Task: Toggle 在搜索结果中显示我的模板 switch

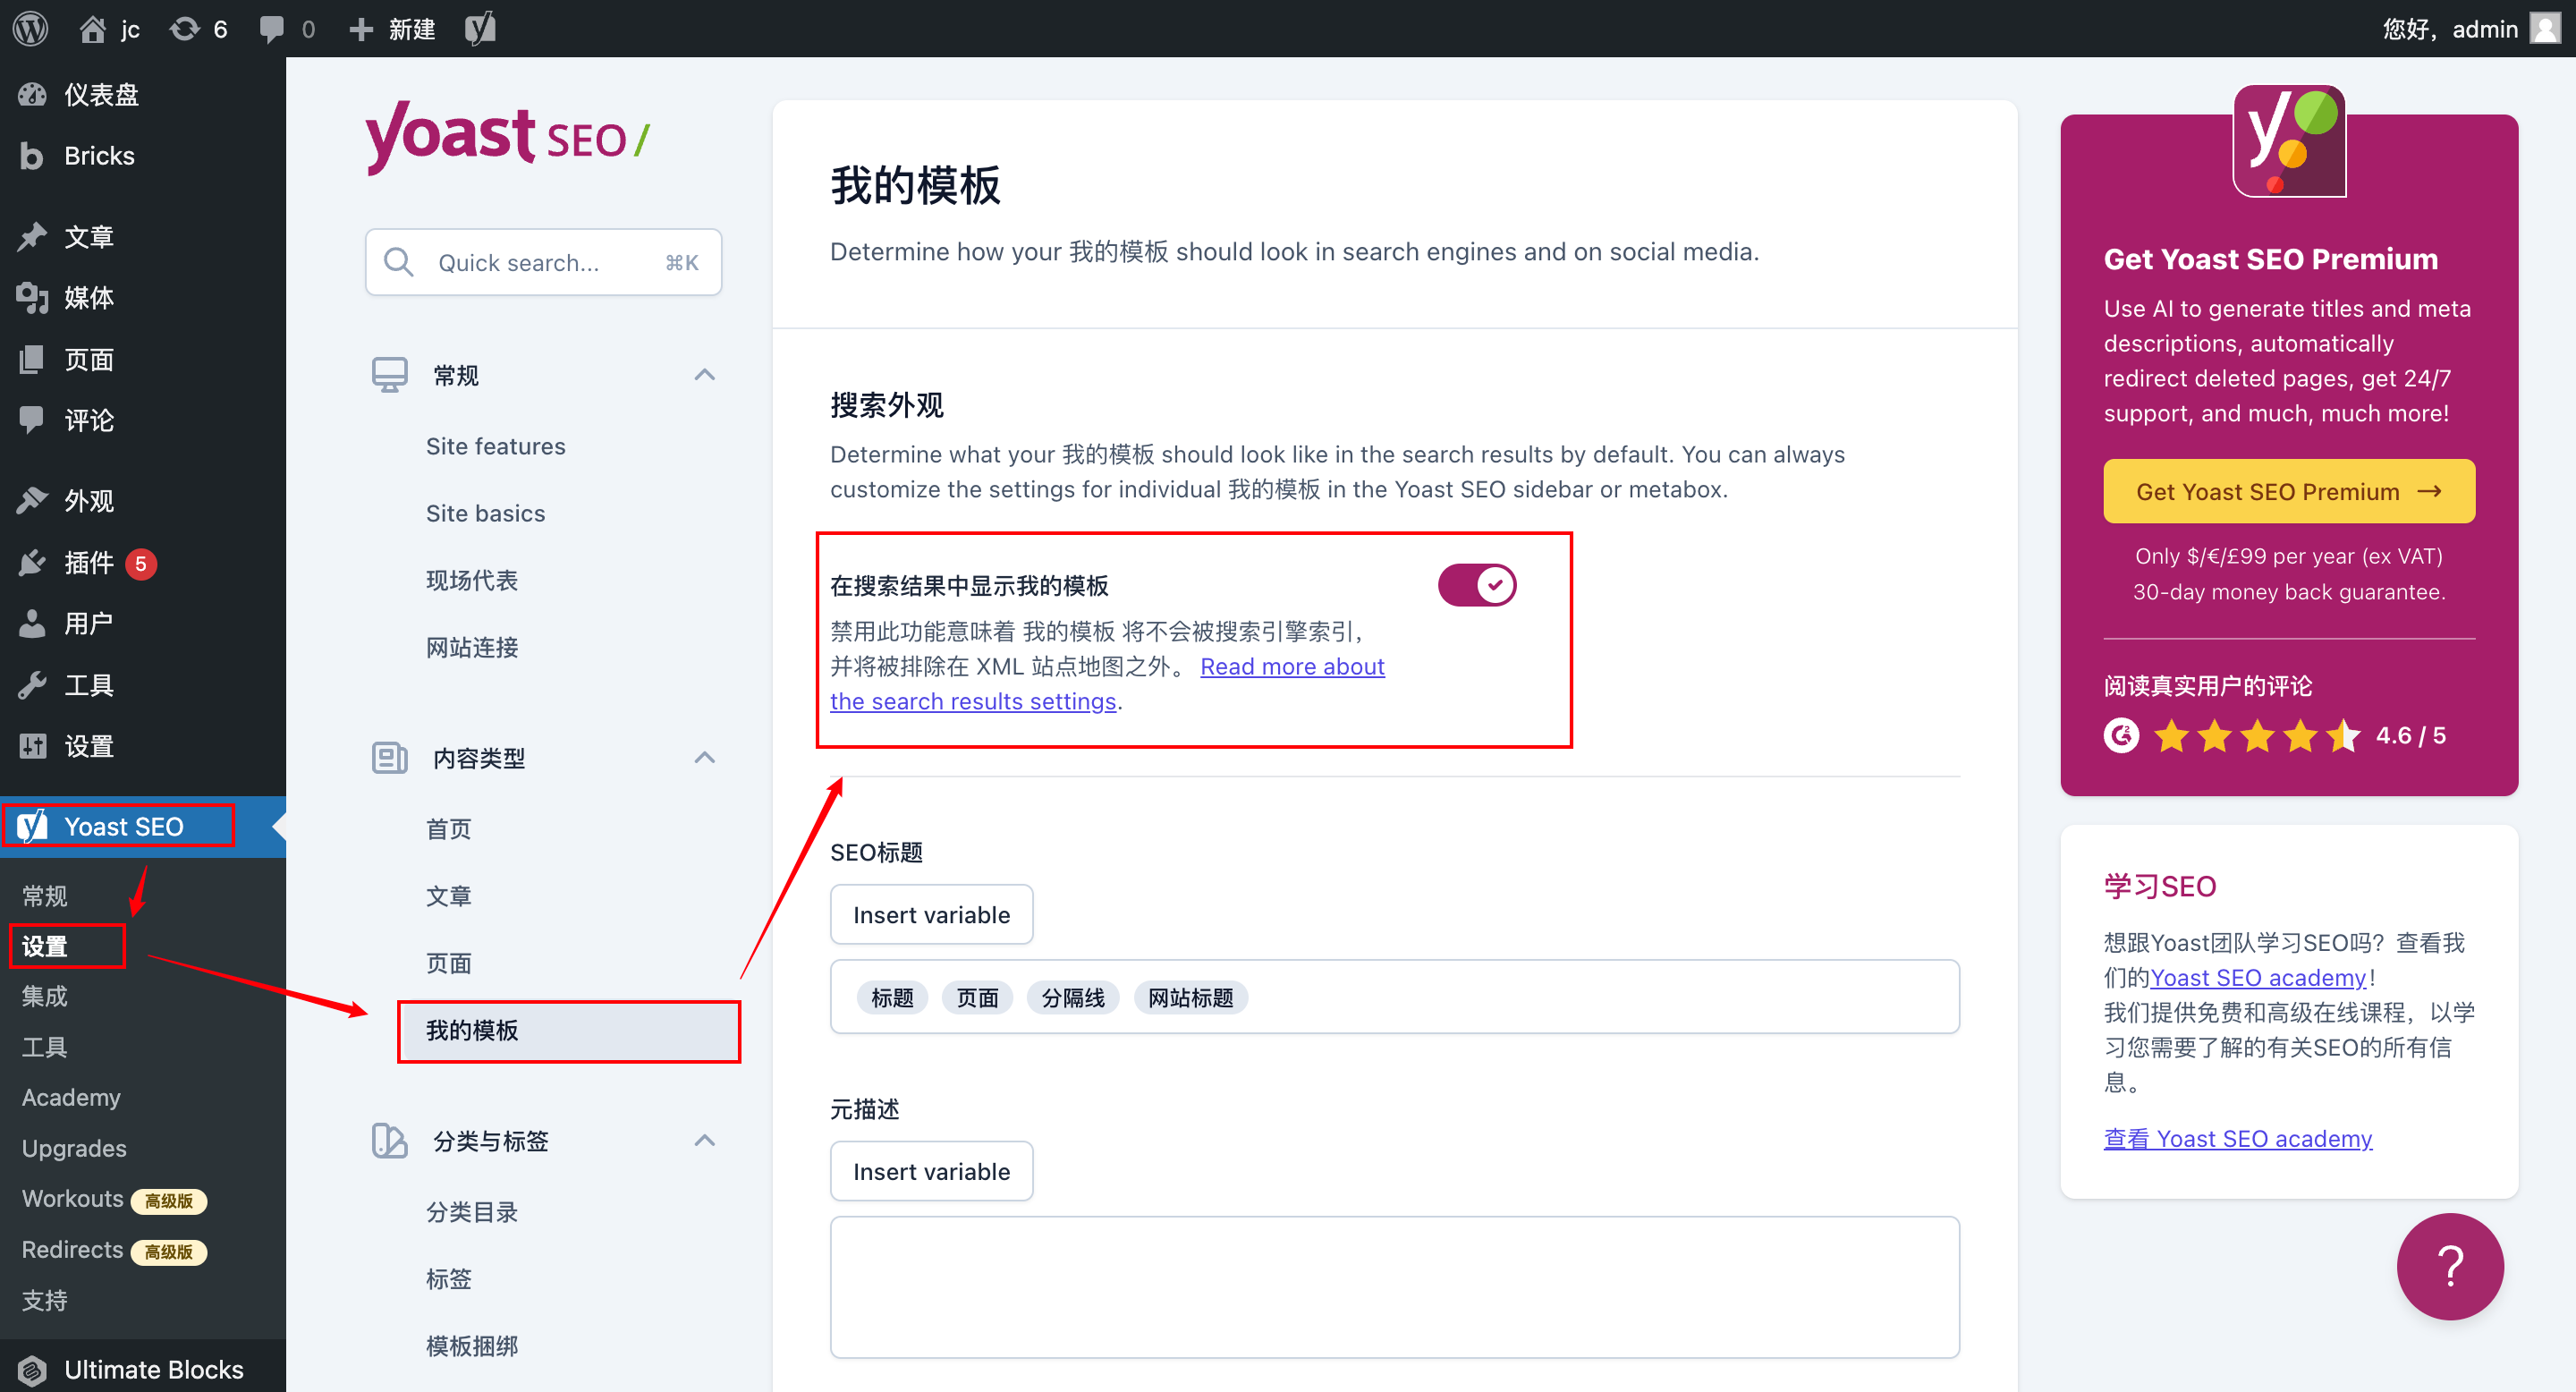Action: (x=1477, y=585)
